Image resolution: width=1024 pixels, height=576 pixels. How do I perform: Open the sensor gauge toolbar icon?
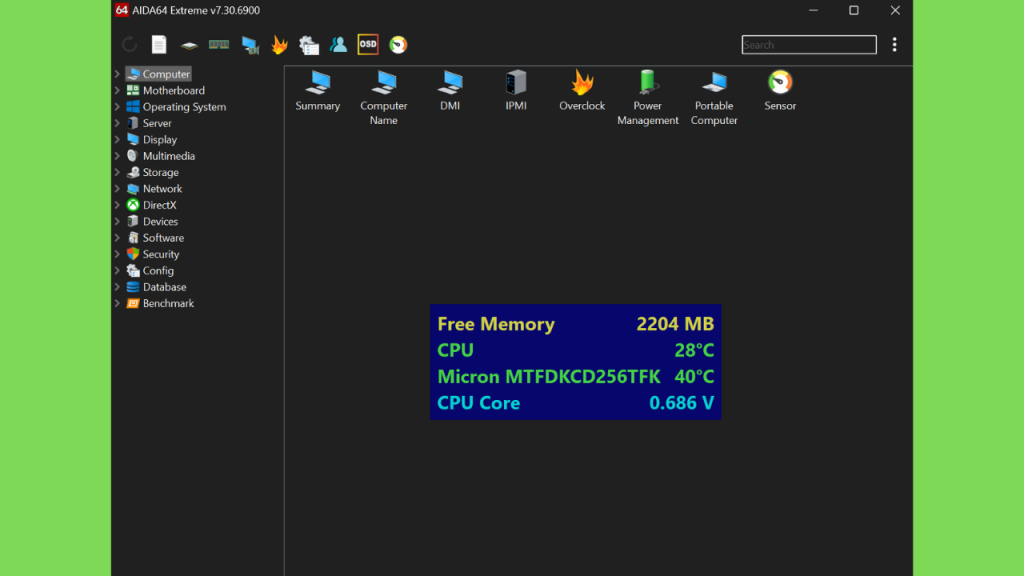coord(398,44)
